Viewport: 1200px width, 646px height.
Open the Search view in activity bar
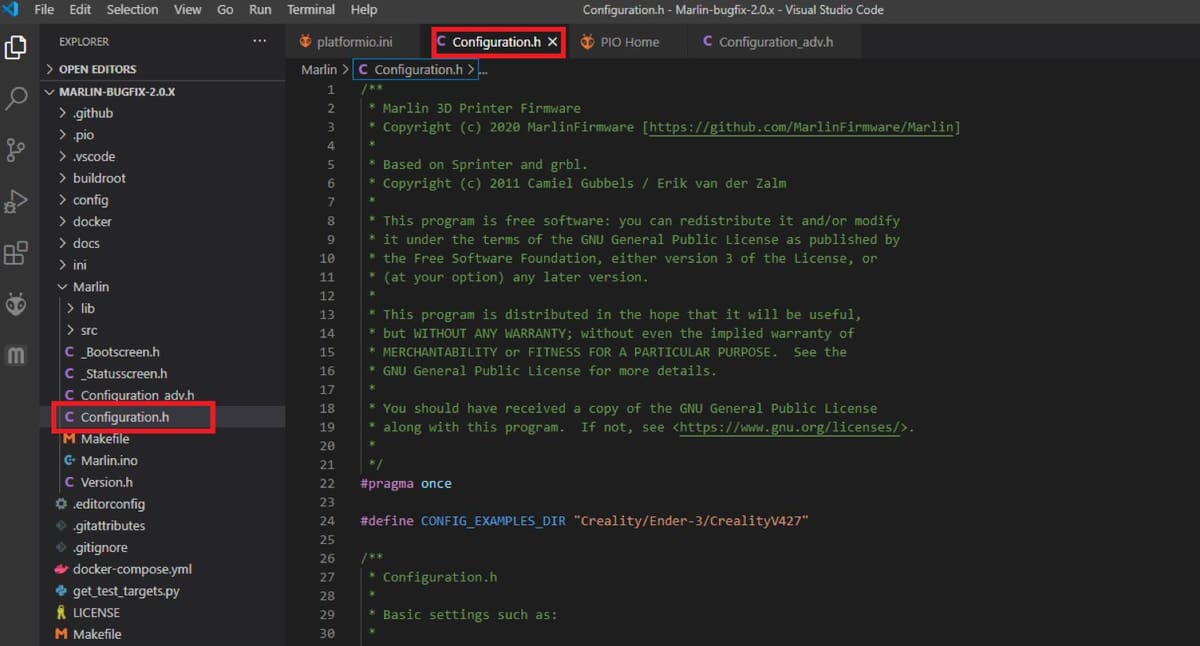(16, 98)
